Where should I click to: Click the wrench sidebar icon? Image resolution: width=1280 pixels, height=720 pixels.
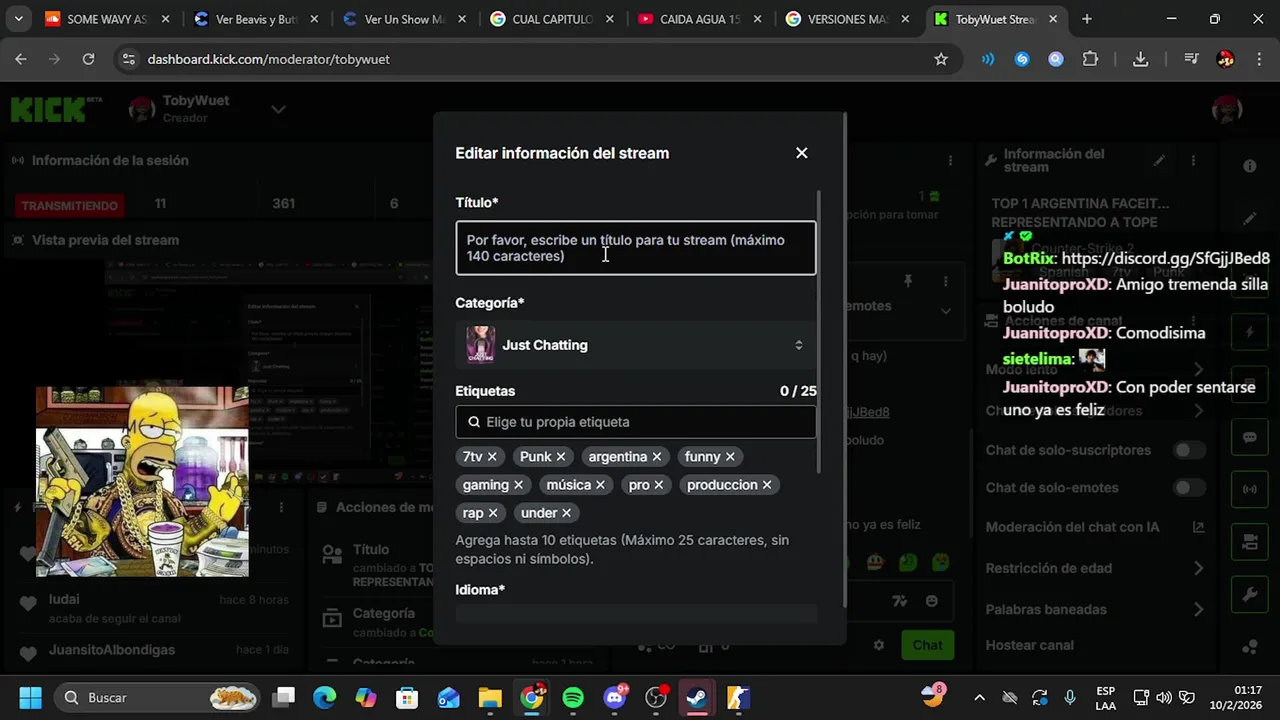coord(1250,594)
